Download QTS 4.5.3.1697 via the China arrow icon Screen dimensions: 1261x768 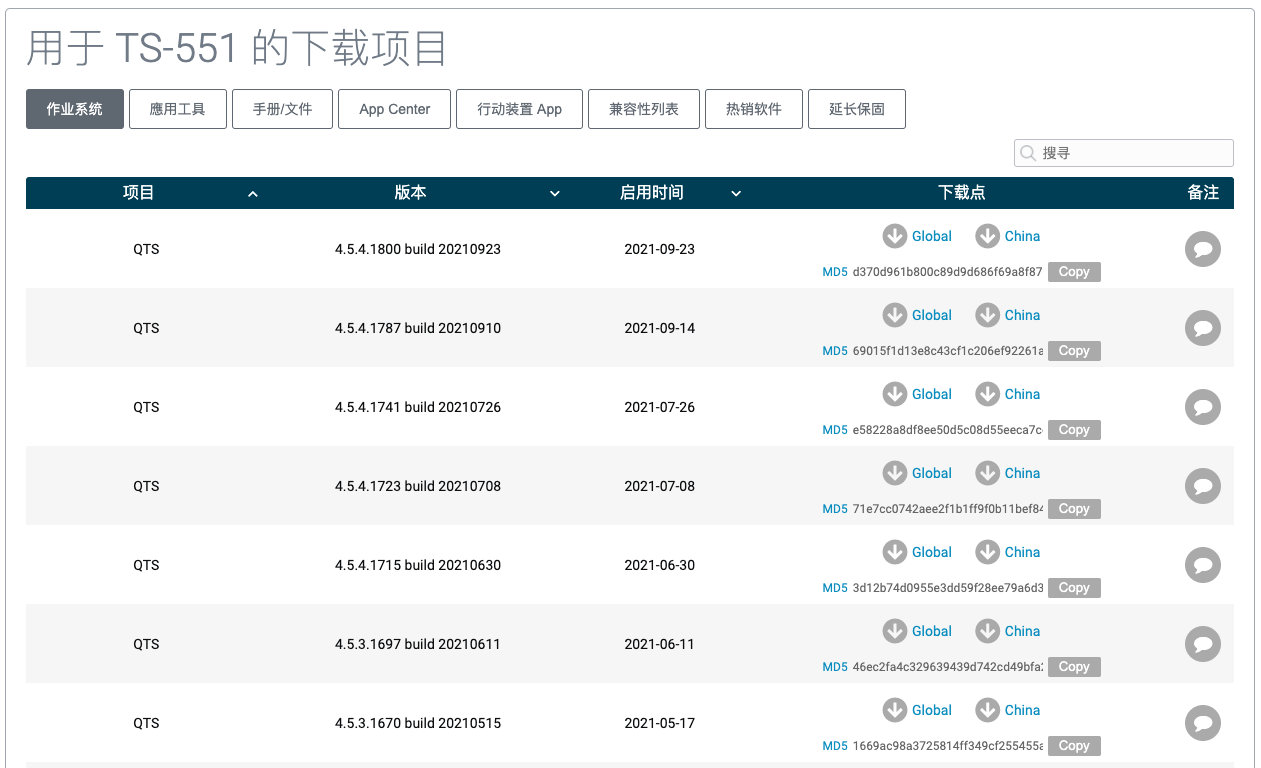987,631
